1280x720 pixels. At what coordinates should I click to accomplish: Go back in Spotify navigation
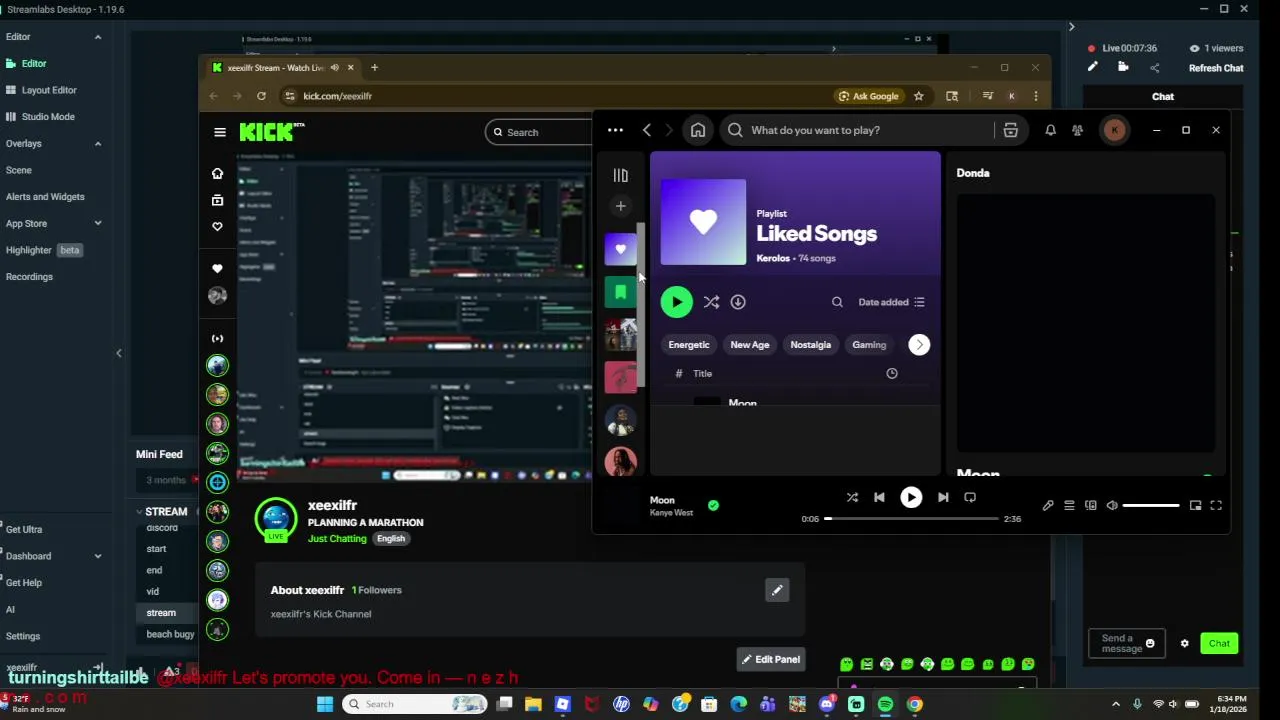647,130
